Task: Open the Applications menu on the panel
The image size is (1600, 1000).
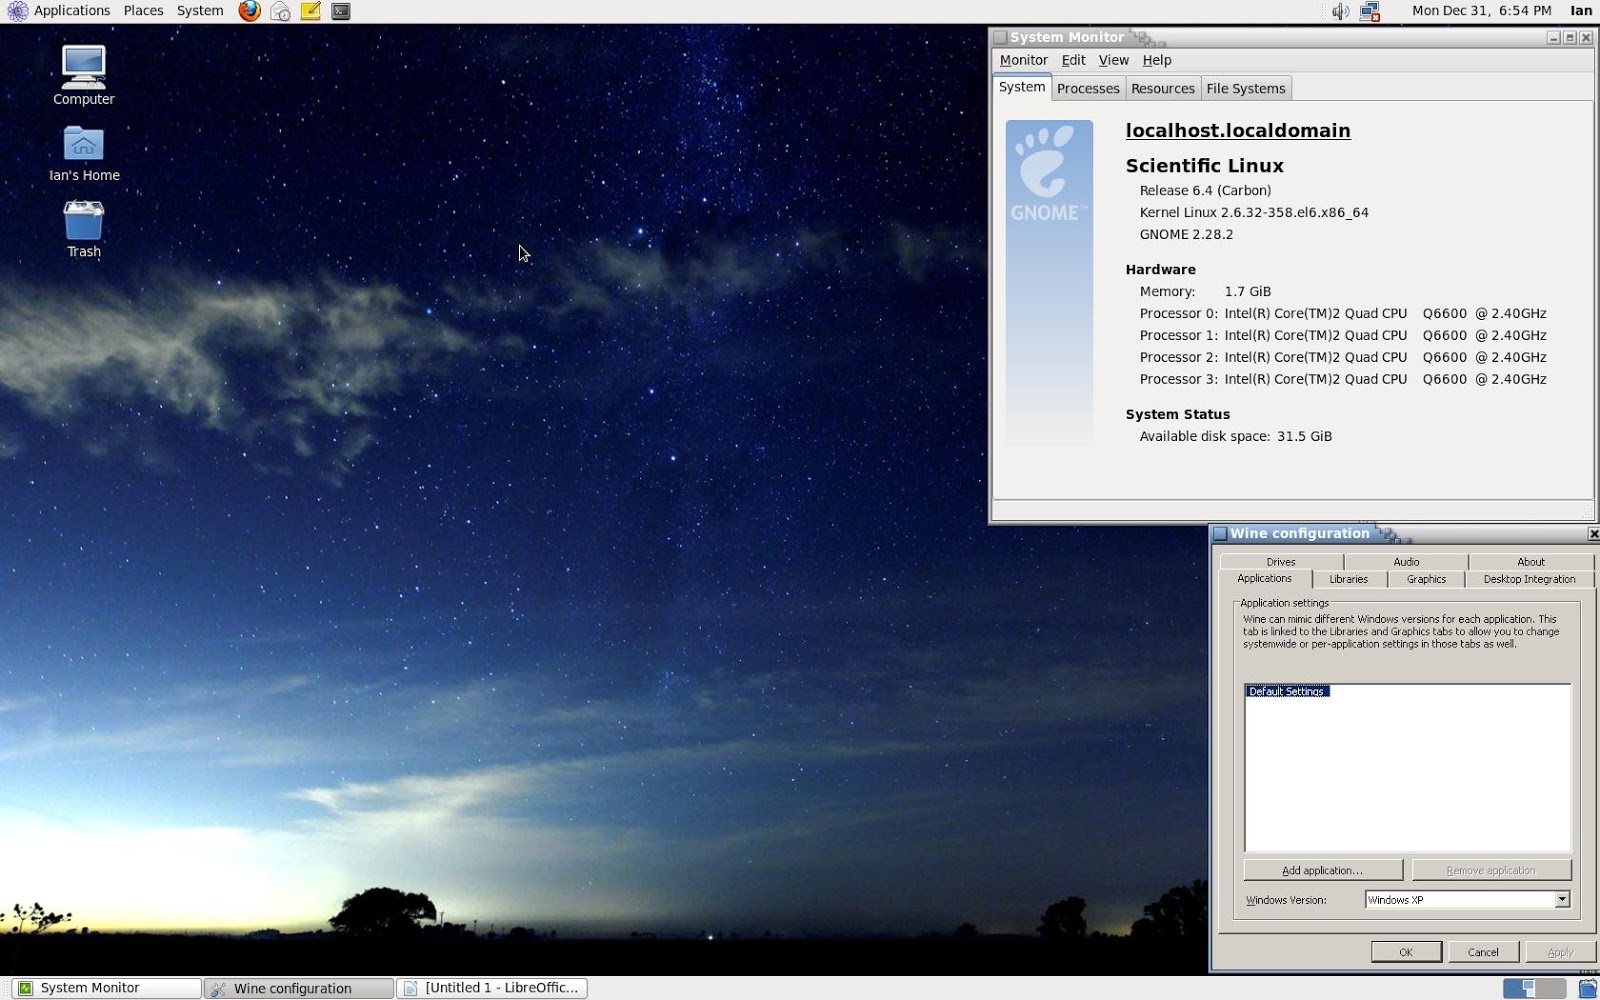Action: (72, 11)
